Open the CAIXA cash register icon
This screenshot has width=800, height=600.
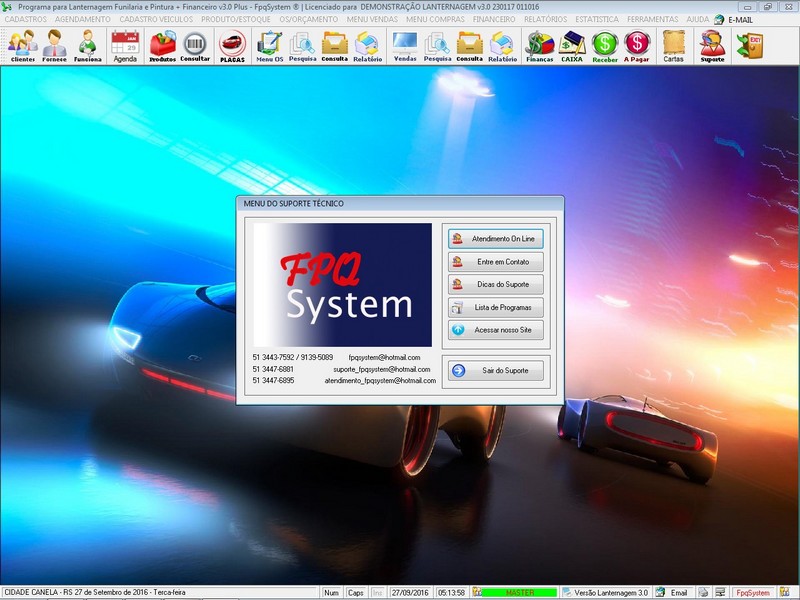point(572,46)
